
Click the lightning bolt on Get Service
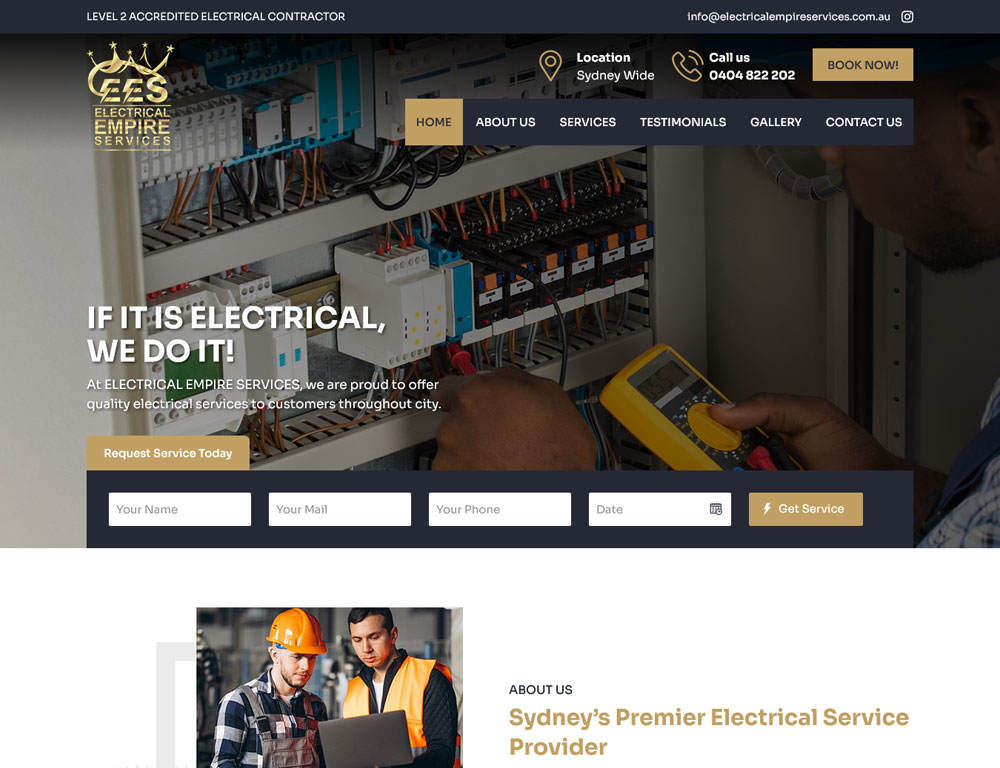point(767,508)
